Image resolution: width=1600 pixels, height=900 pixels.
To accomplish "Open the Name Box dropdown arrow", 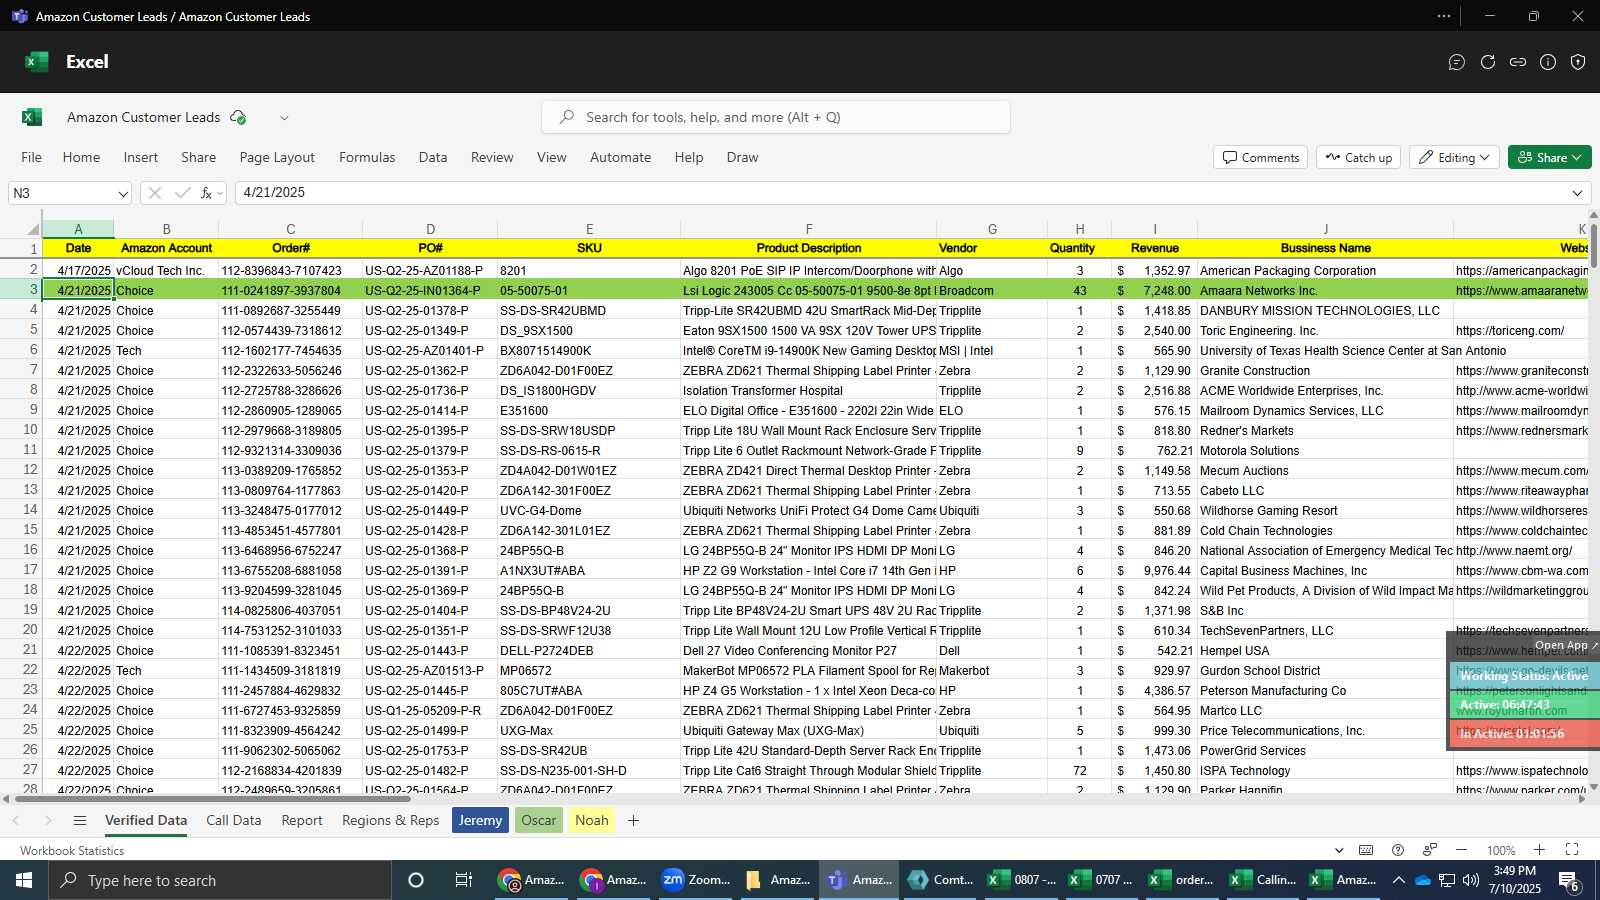I will pyautogui.click(x=123, y=193).
